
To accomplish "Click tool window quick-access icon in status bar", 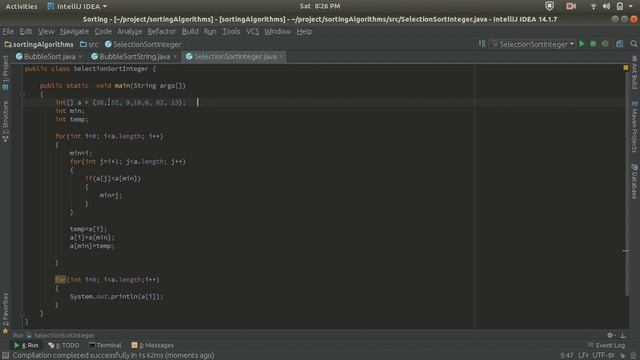I will [5, 356].
